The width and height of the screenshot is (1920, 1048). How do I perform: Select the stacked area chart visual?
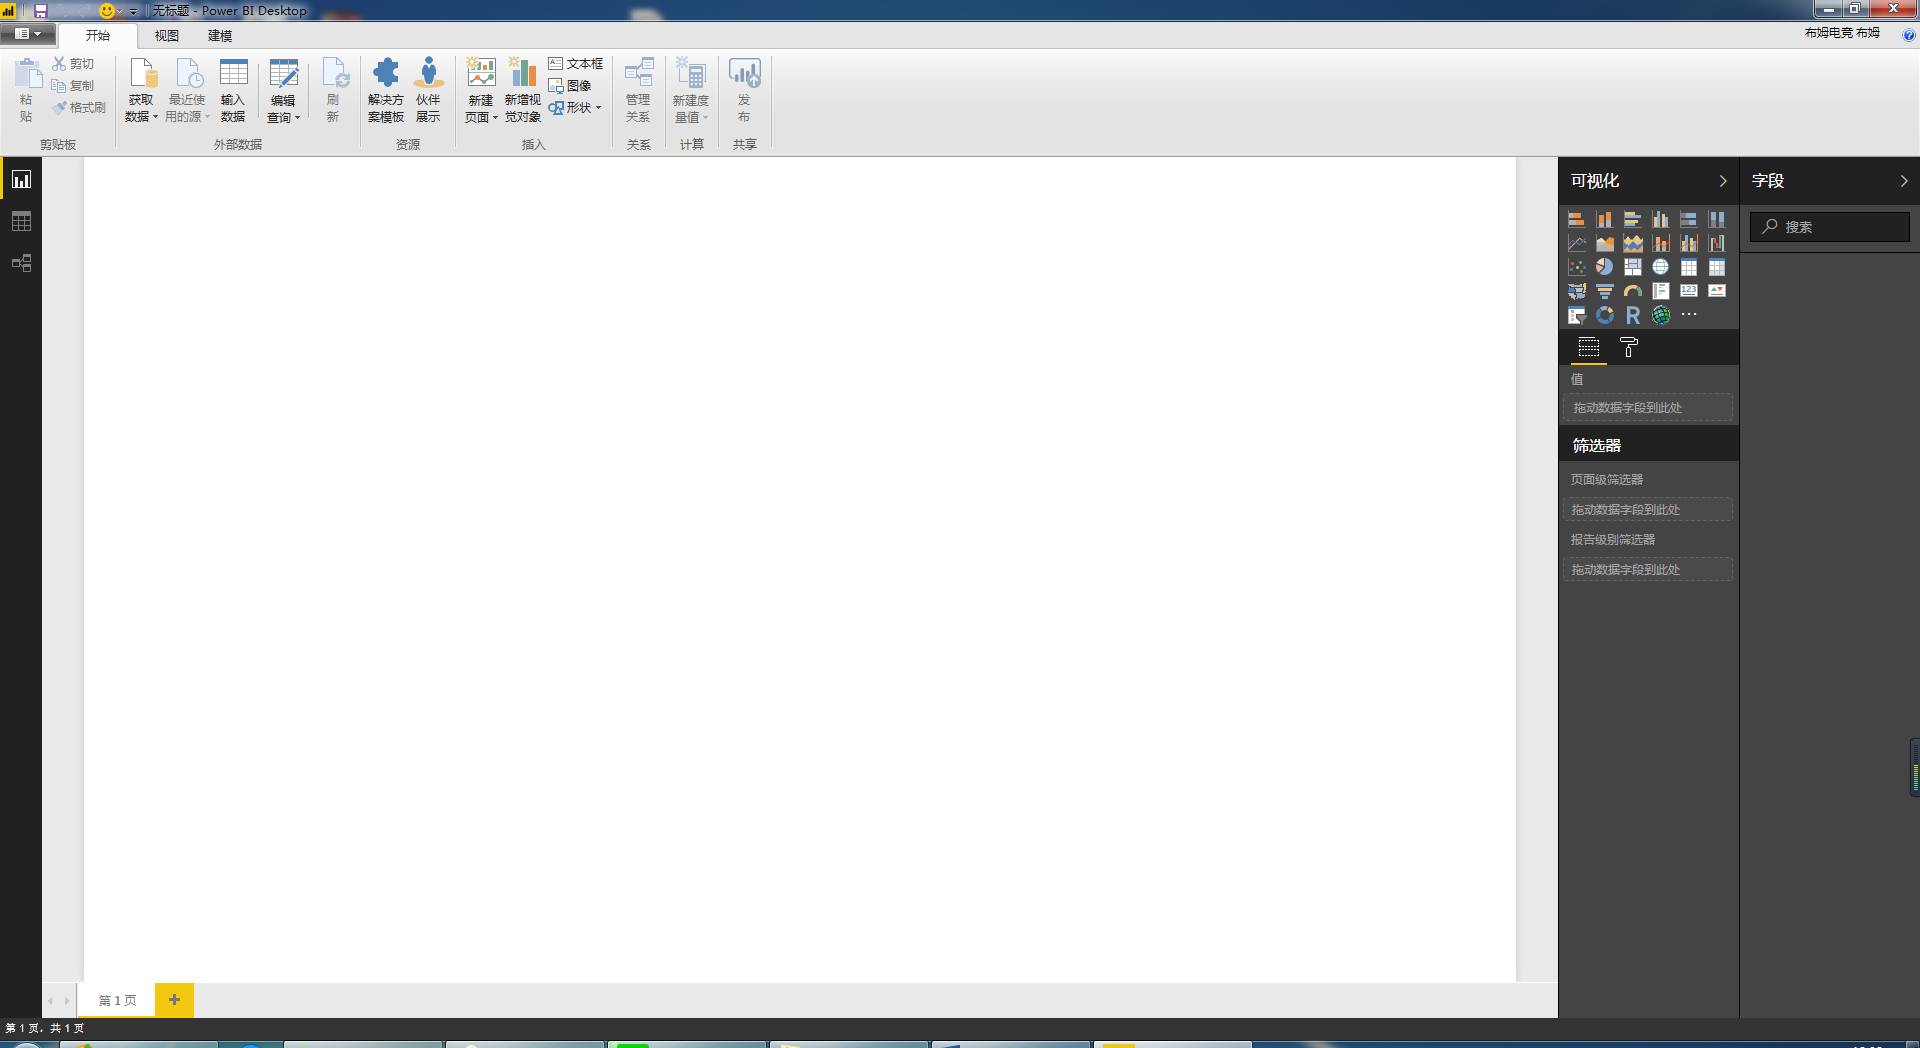coord(1632,243)
